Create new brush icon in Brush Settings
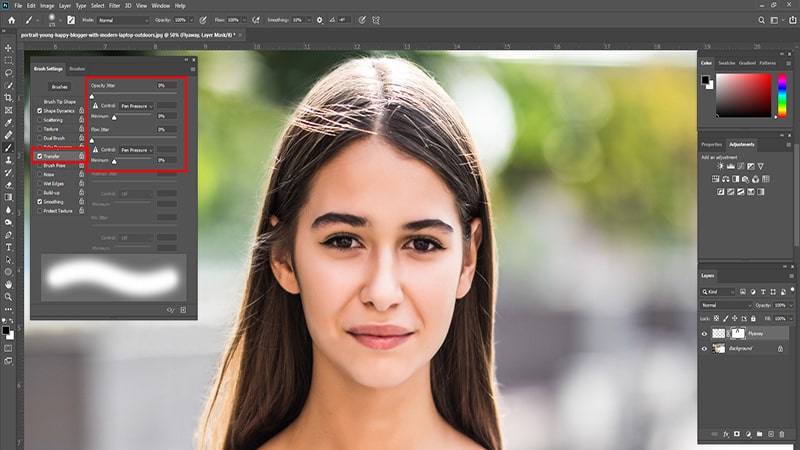Image resolution: width=800 pixels, height=450 pixels. point(183,310)
